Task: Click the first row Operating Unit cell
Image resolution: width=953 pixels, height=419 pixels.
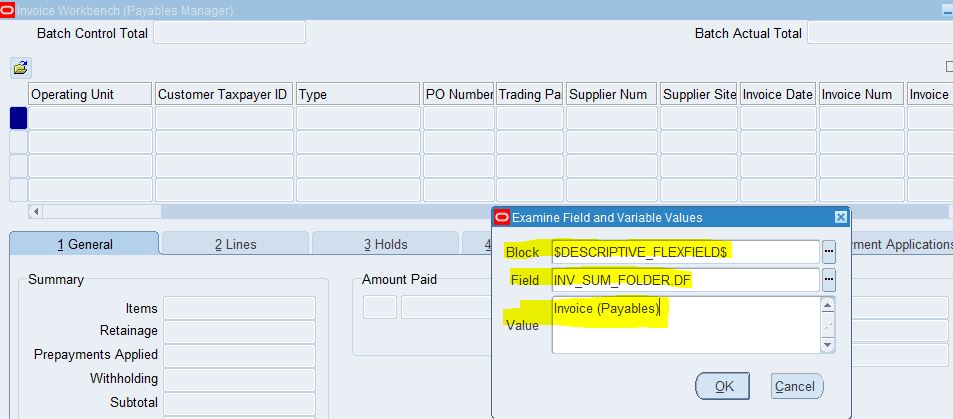Action: point(90,118)
